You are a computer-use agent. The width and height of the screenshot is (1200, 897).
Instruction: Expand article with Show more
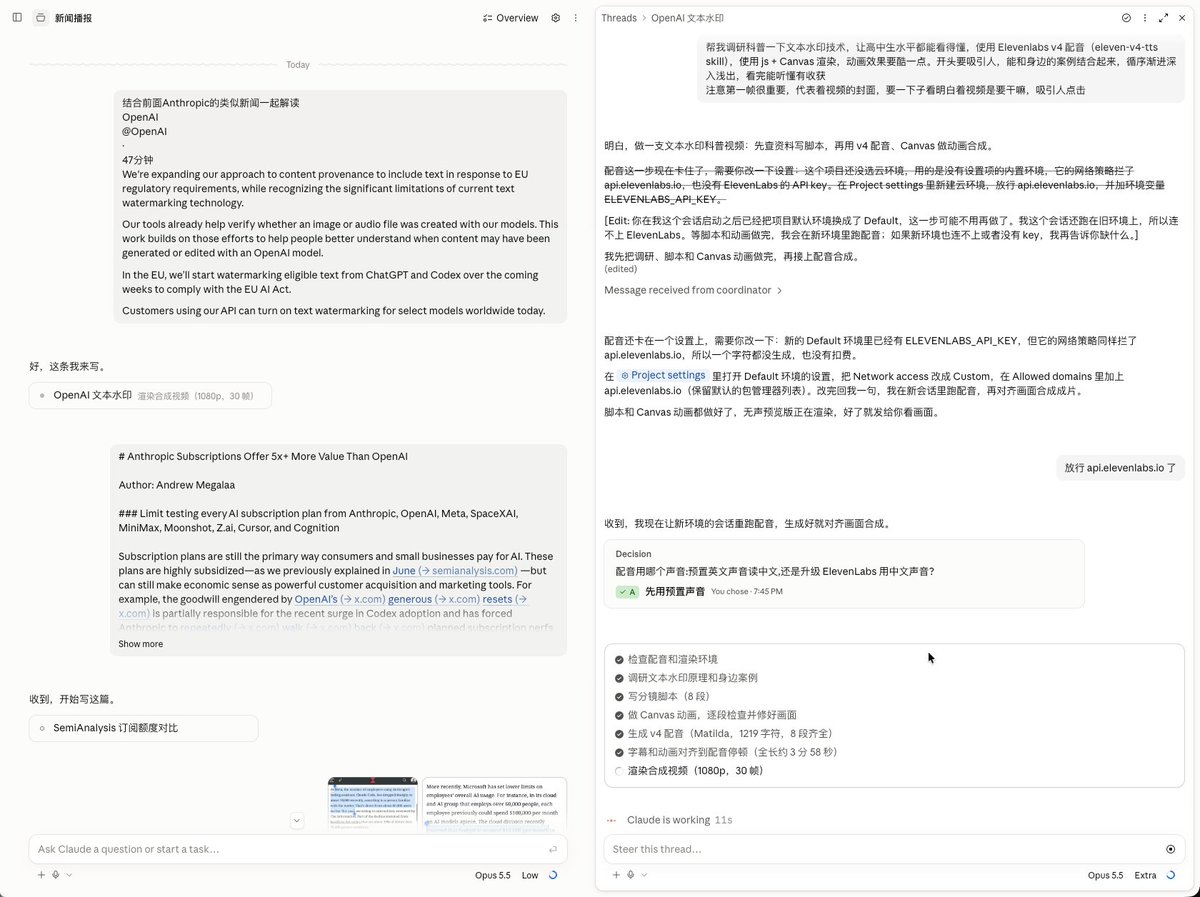point(140,644)
